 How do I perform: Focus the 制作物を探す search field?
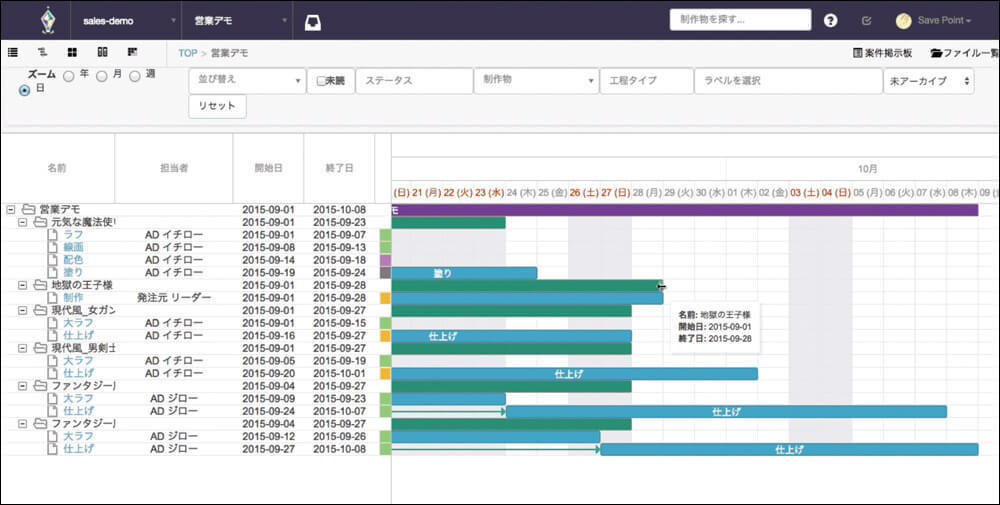pos(740,20)
